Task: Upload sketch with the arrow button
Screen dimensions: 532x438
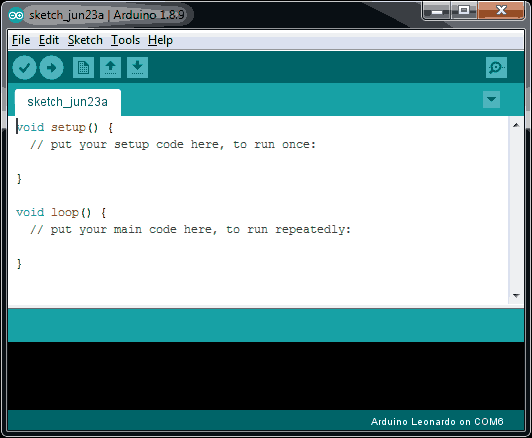Action: [x=51, y=68]
